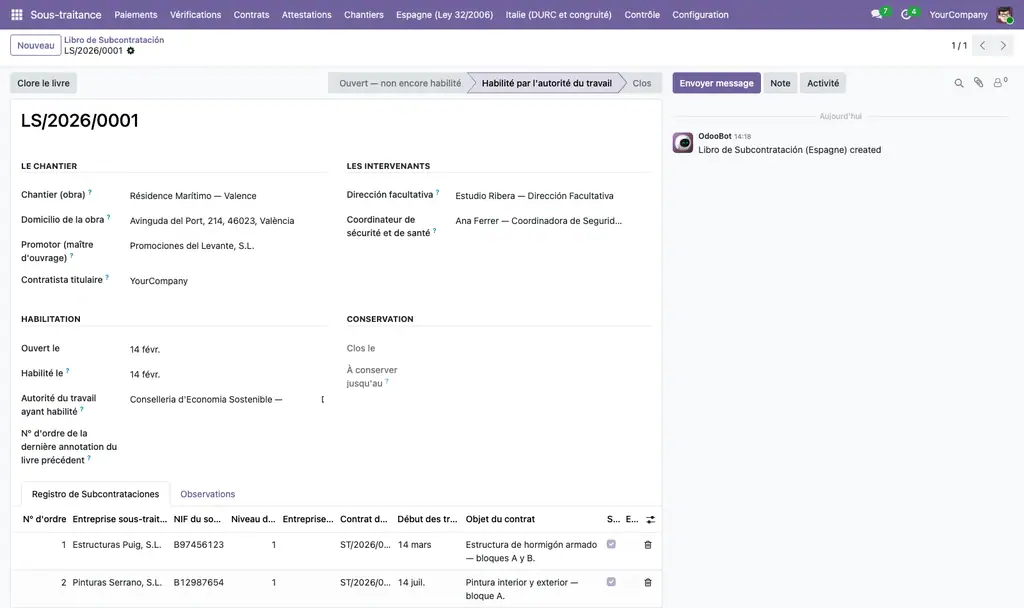Click the gear icon next to LS/2026/0001
Image resolution: width=1024 pixels, height=608 pixels.
131,51
